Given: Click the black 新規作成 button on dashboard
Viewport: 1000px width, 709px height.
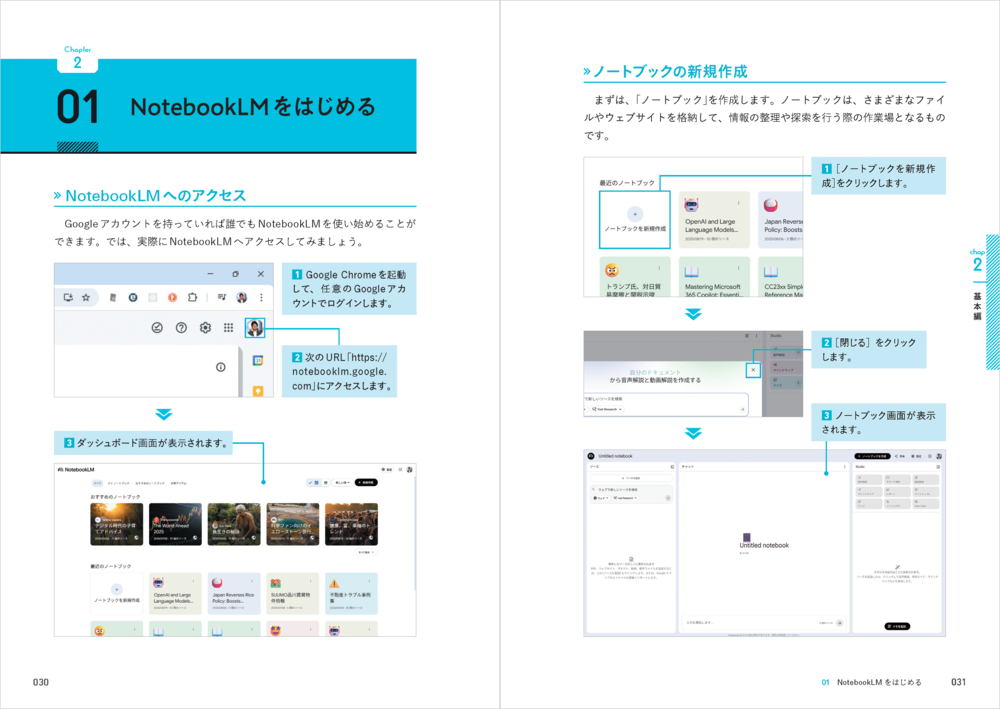Looking at the screenshot, I should coord(366,482).
